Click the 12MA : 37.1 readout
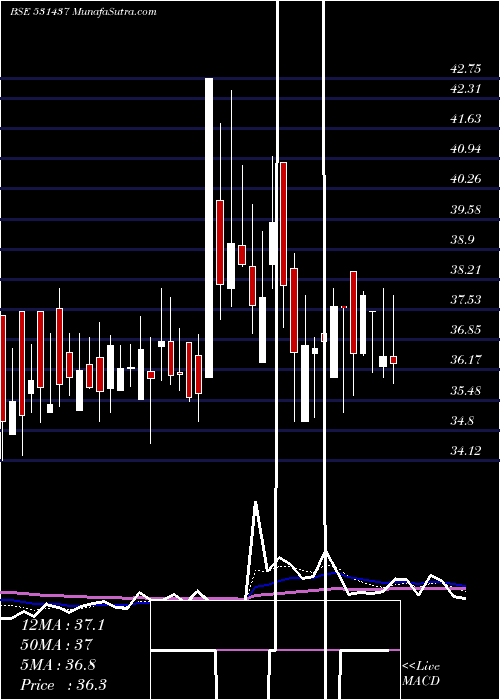The height and width of the screenshot is (700, 500). [62, 625]
